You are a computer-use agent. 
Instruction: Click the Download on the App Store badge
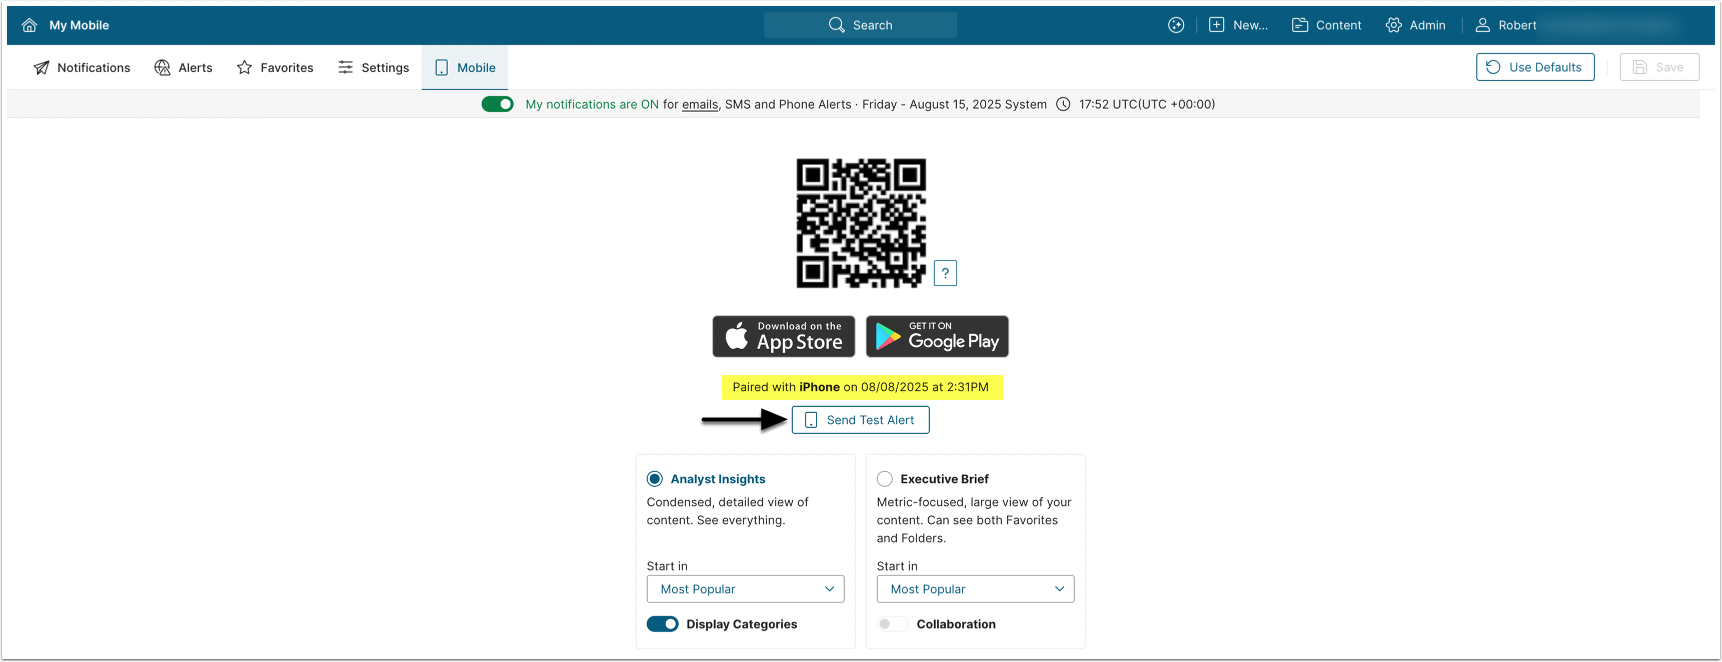pyautogui.click(x=783, y=337)
